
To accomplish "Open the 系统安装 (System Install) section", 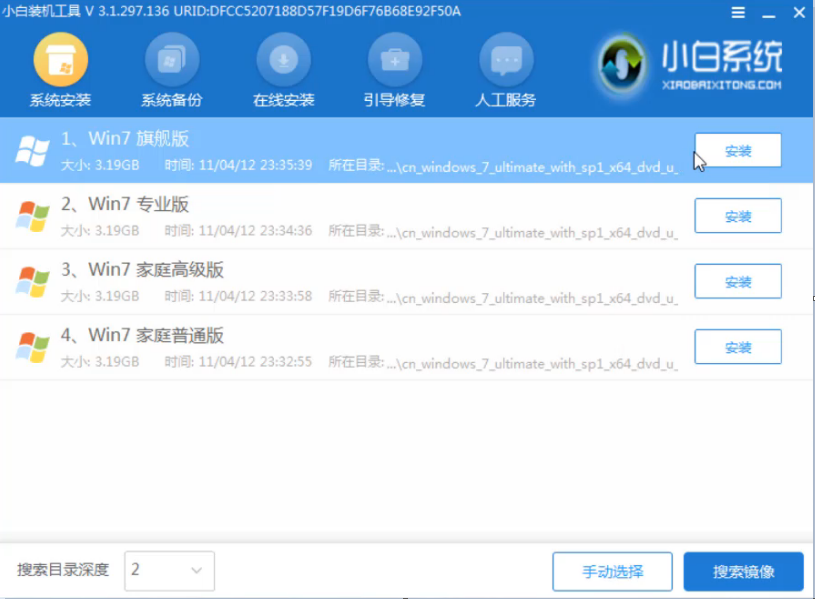I will (60, 67).
